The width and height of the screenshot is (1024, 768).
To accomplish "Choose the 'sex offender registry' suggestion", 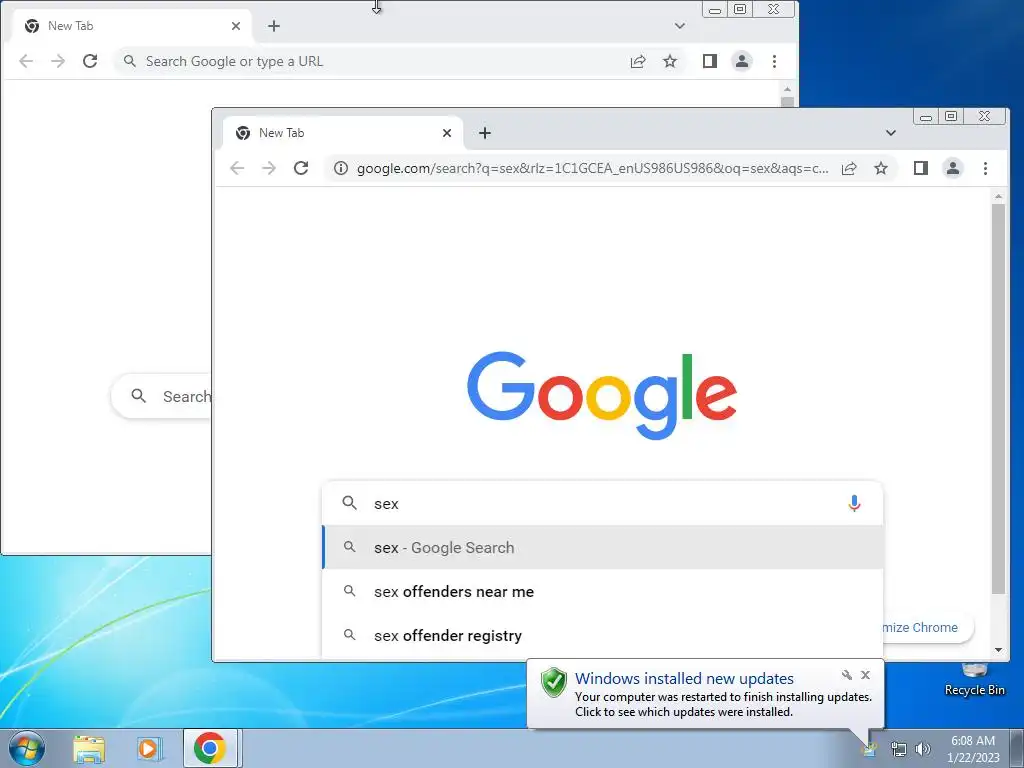I will (603, 635).
